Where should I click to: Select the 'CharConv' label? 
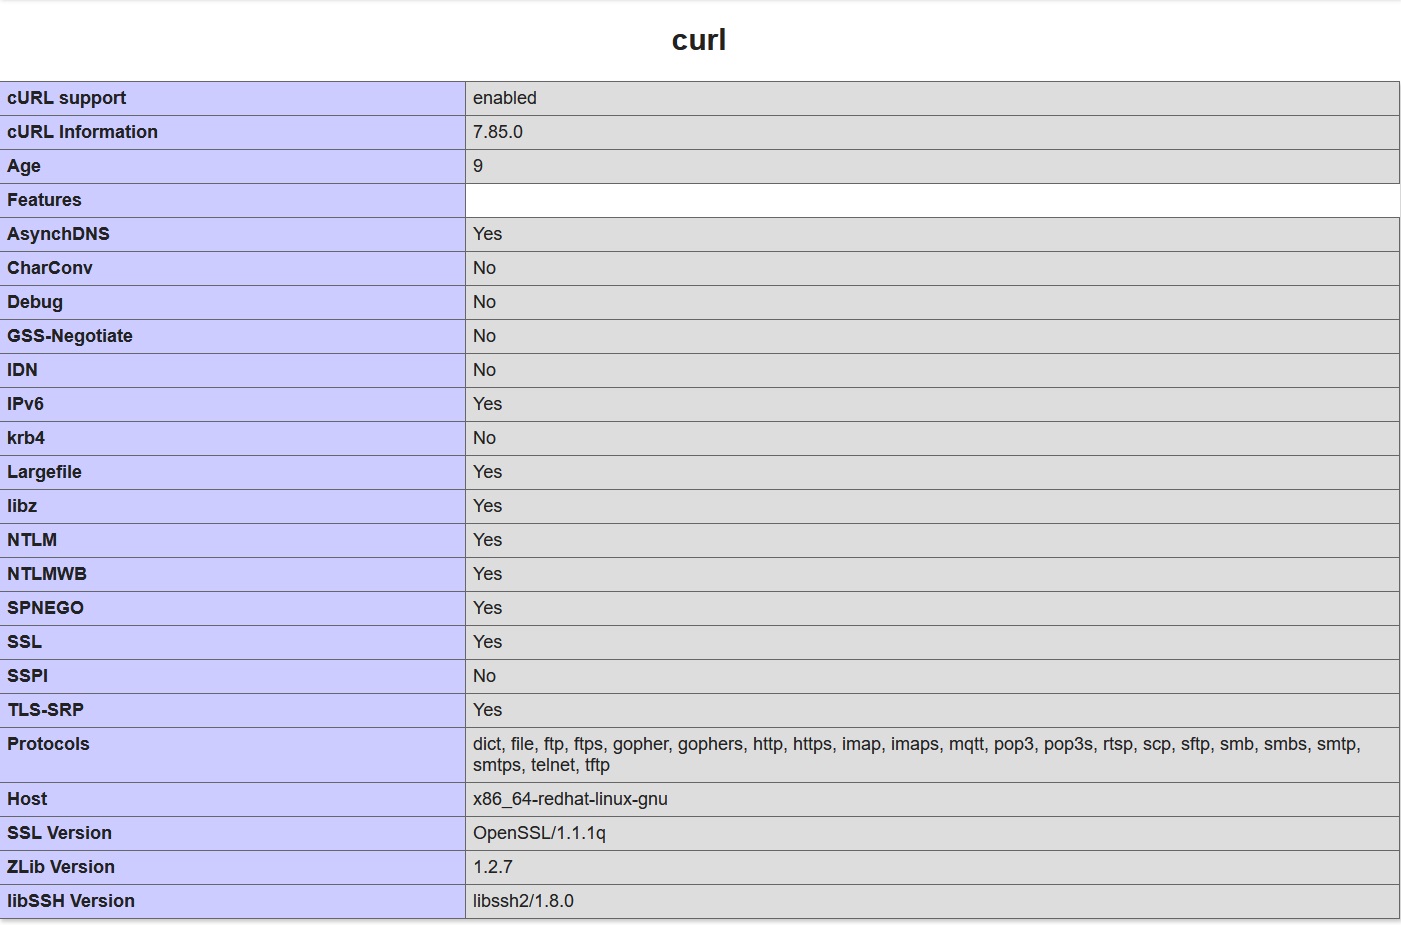click(x=50, y=268)
